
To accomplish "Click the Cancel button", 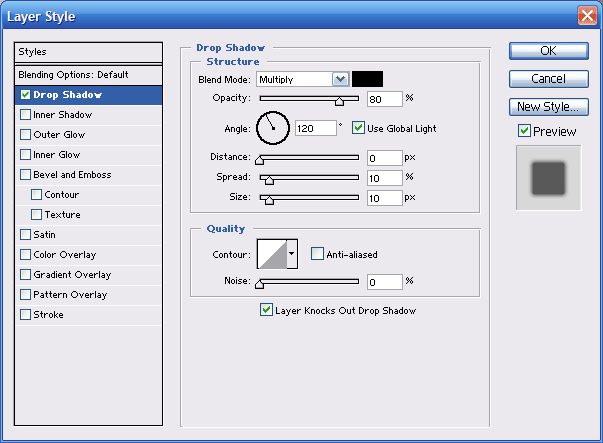I will [547, 78].
